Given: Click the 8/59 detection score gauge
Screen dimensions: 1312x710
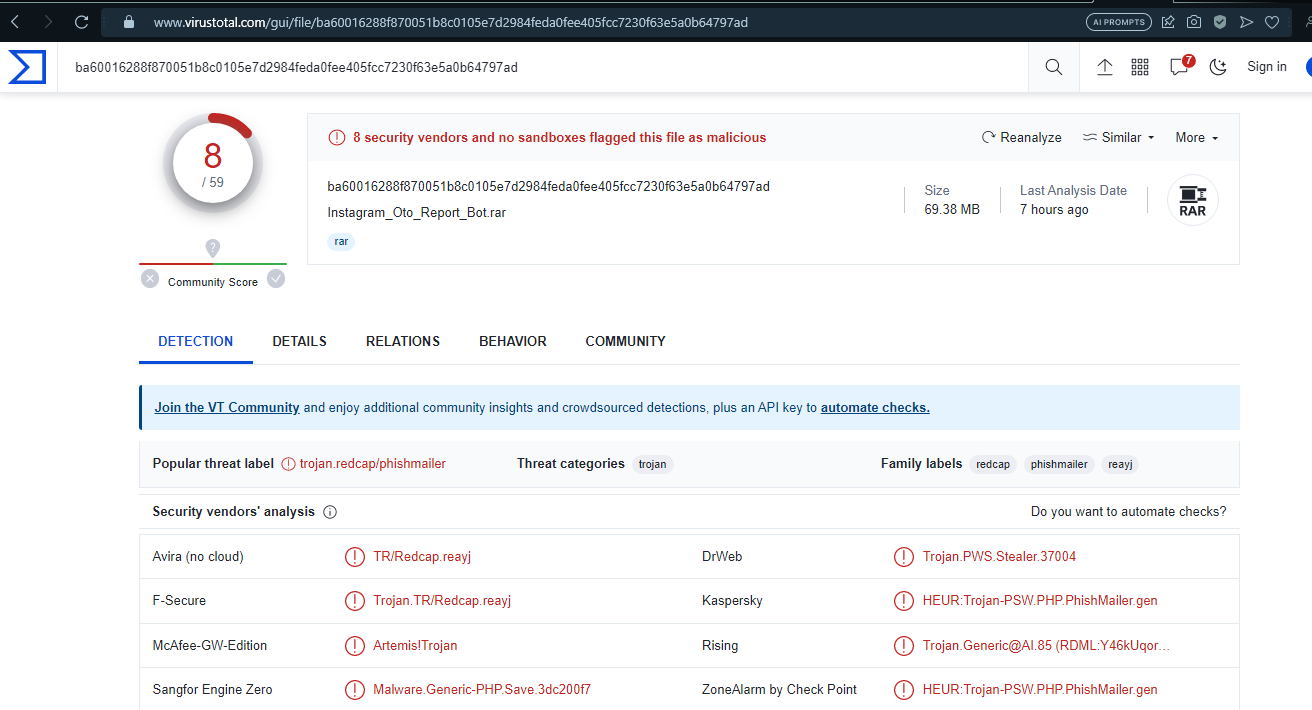Looking at the screenshot, I should coord(213,163).
